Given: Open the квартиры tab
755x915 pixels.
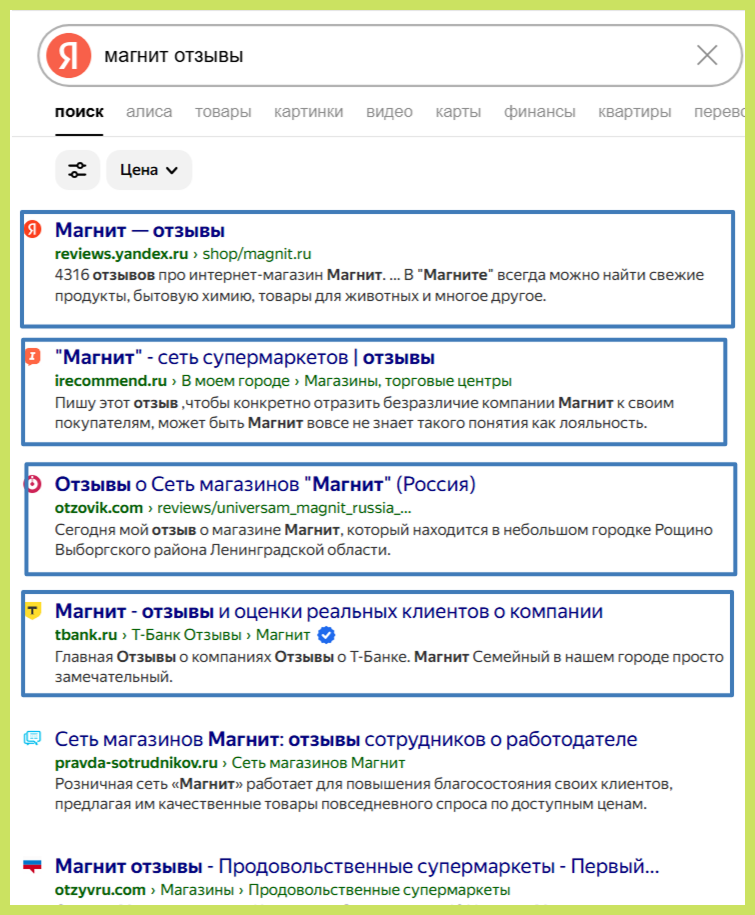Looking at the screenshot, I should point(634,112).
